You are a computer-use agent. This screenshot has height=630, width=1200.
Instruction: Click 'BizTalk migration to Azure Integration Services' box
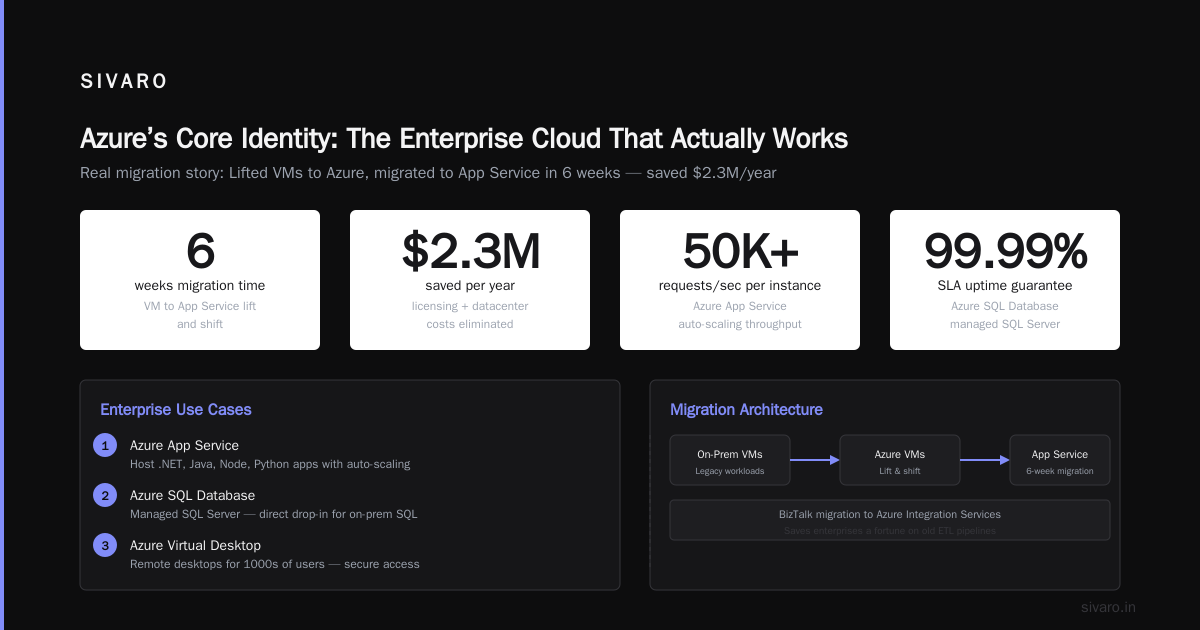coord(890,520)
